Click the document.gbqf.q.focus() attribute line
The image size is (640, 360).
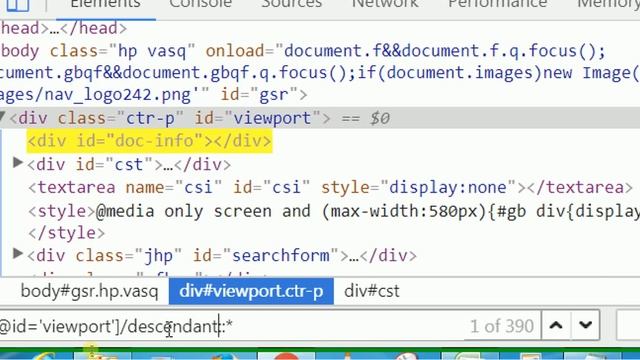(320, 73)
